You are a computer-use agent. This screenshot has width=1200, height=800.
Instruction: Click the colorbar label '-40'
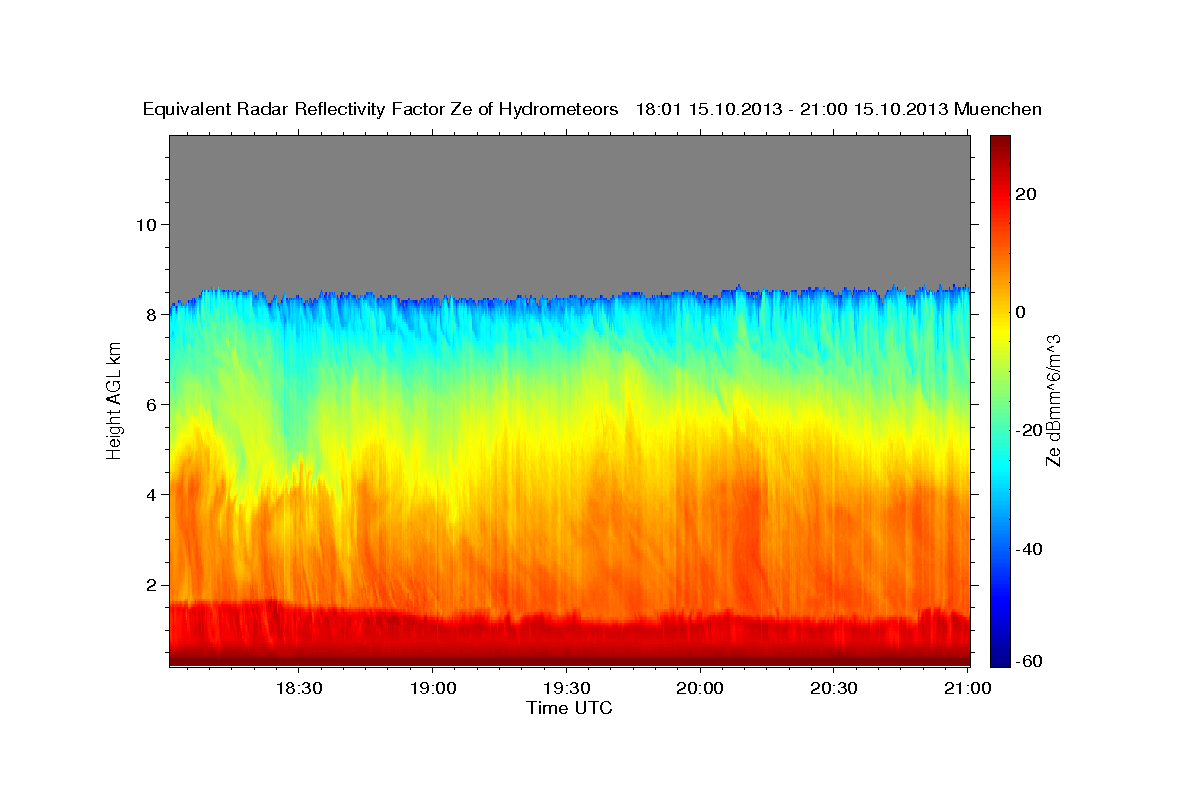tap(1030, 549)
